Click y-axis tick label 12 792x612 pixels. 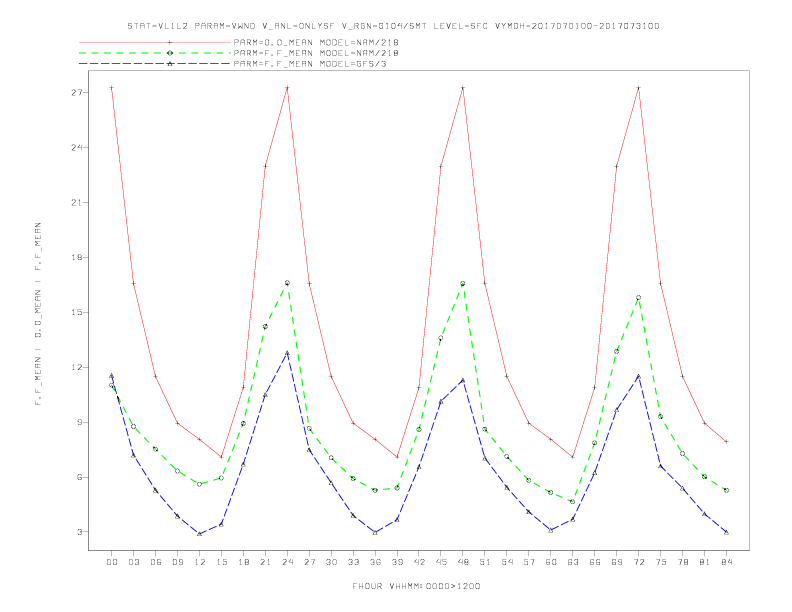(x=77, y=368)
